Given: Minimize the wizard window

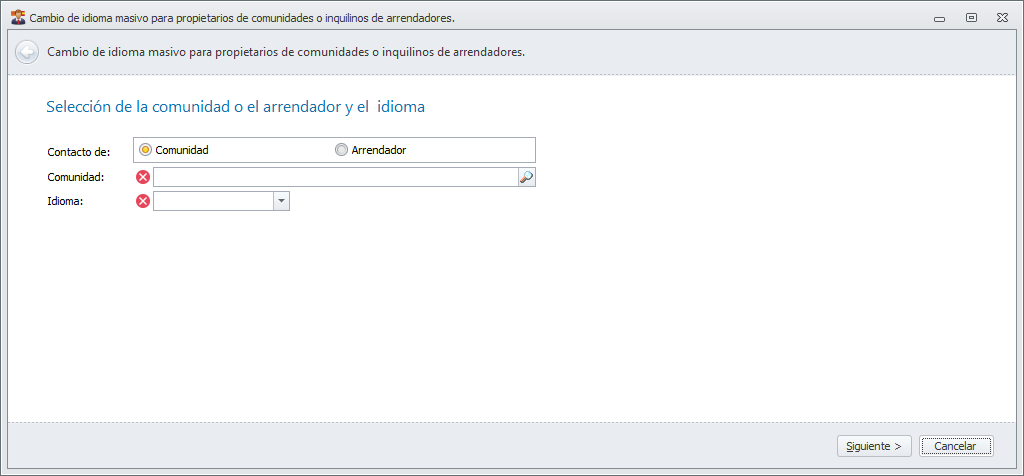Looking at the screenshot, I should coord(940,18).
